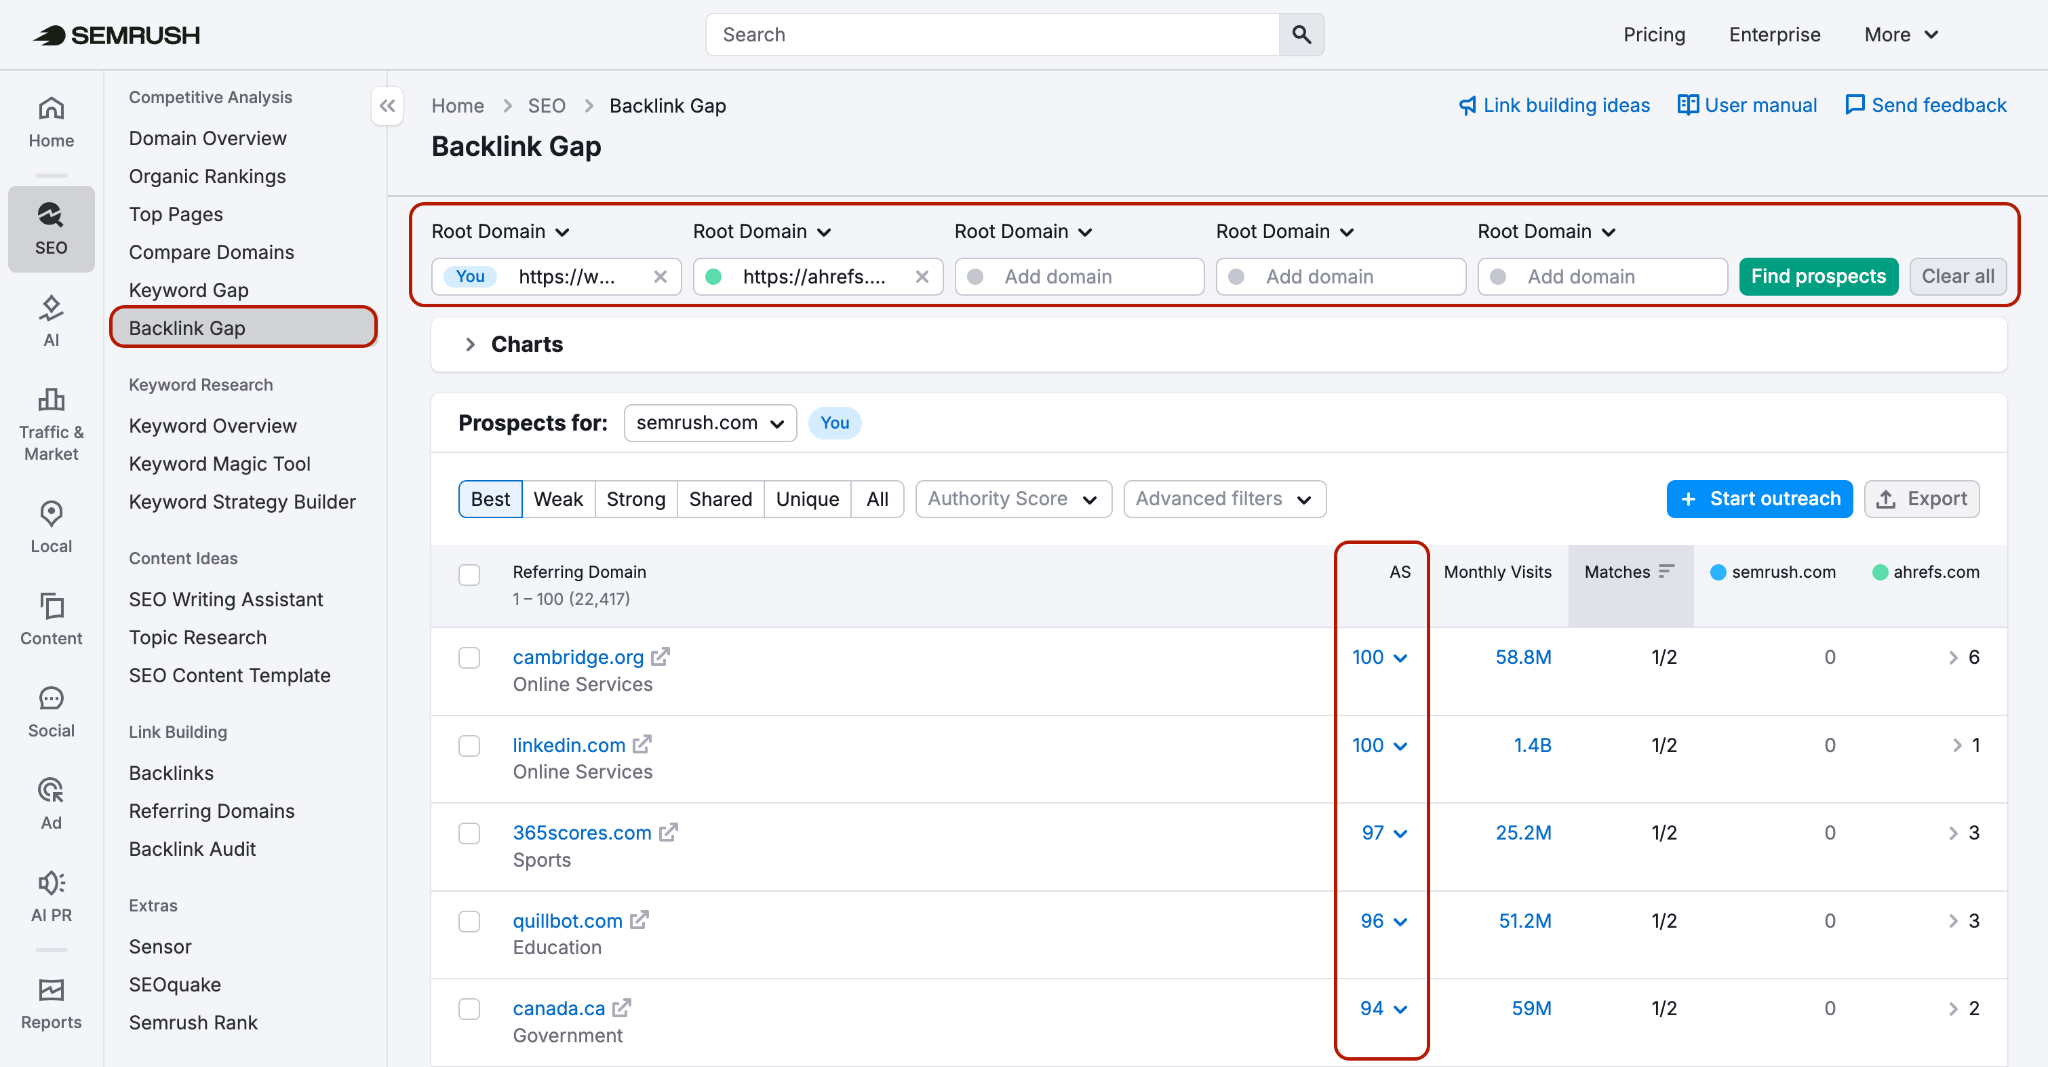Select the Best tab
Image resolution: width=2048 pixels, height=1067 pixels.
(490, 499)
